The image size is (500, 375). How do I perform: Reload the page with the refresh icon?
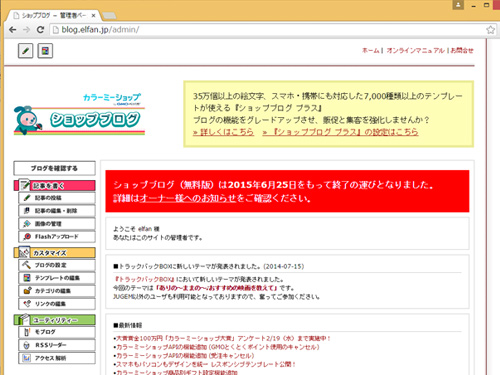40,30
